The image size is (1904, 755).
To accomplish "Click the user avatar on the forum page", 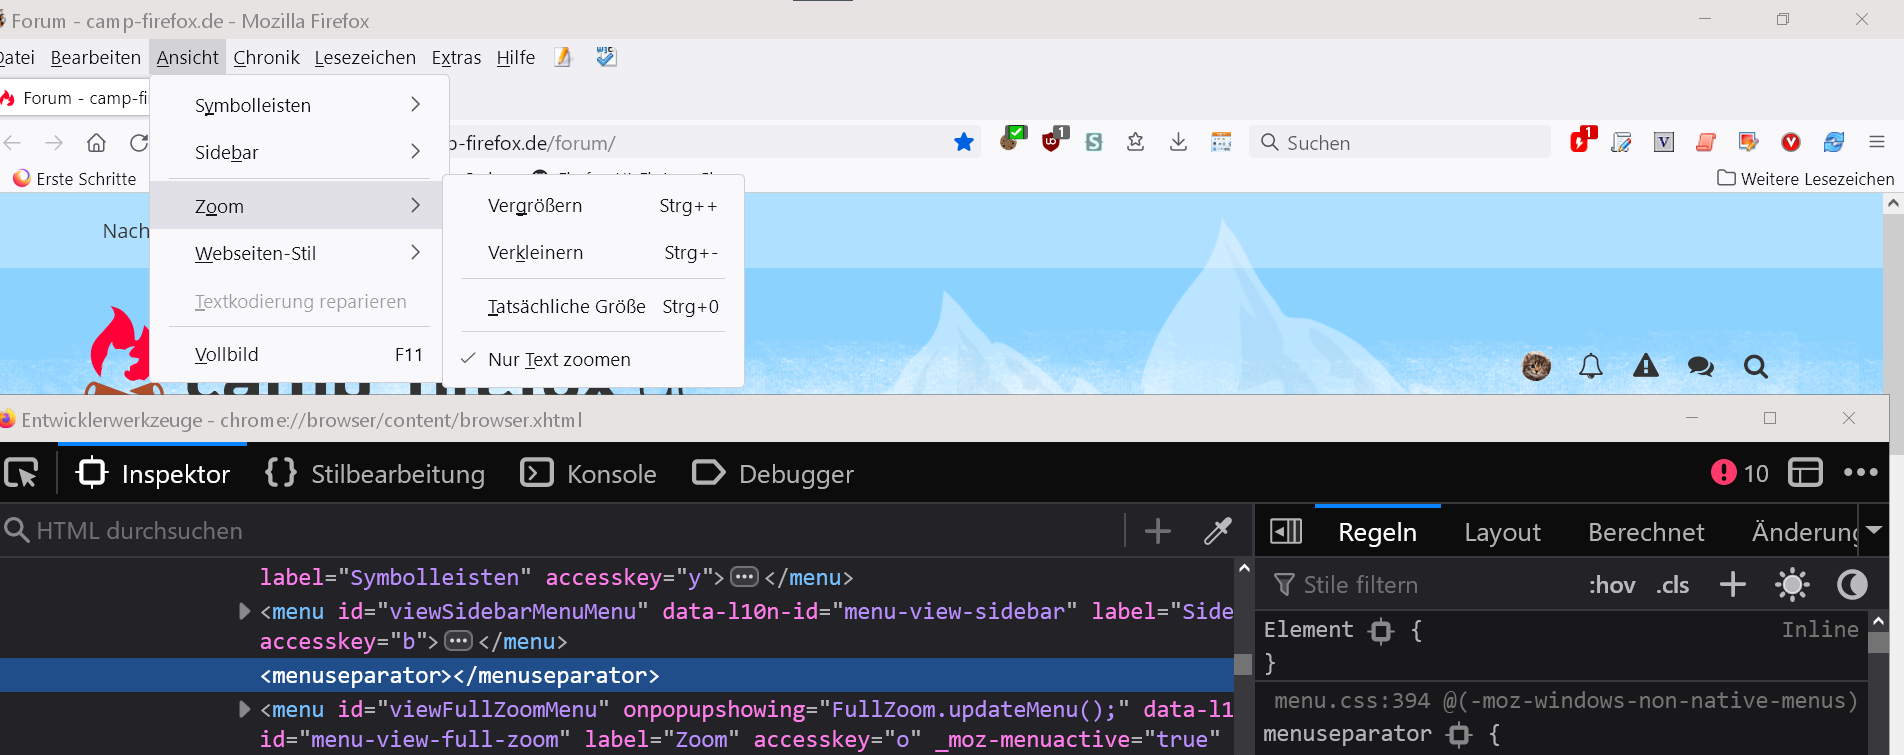I will pyautogui.click(x=1537, y=367).
